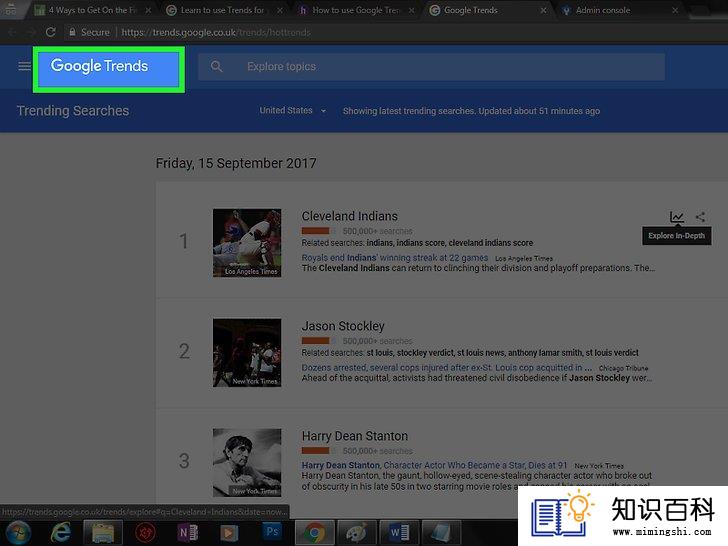Reload the page with the refresh icon
Screen dimensions: 728x546
pos(51,32)
